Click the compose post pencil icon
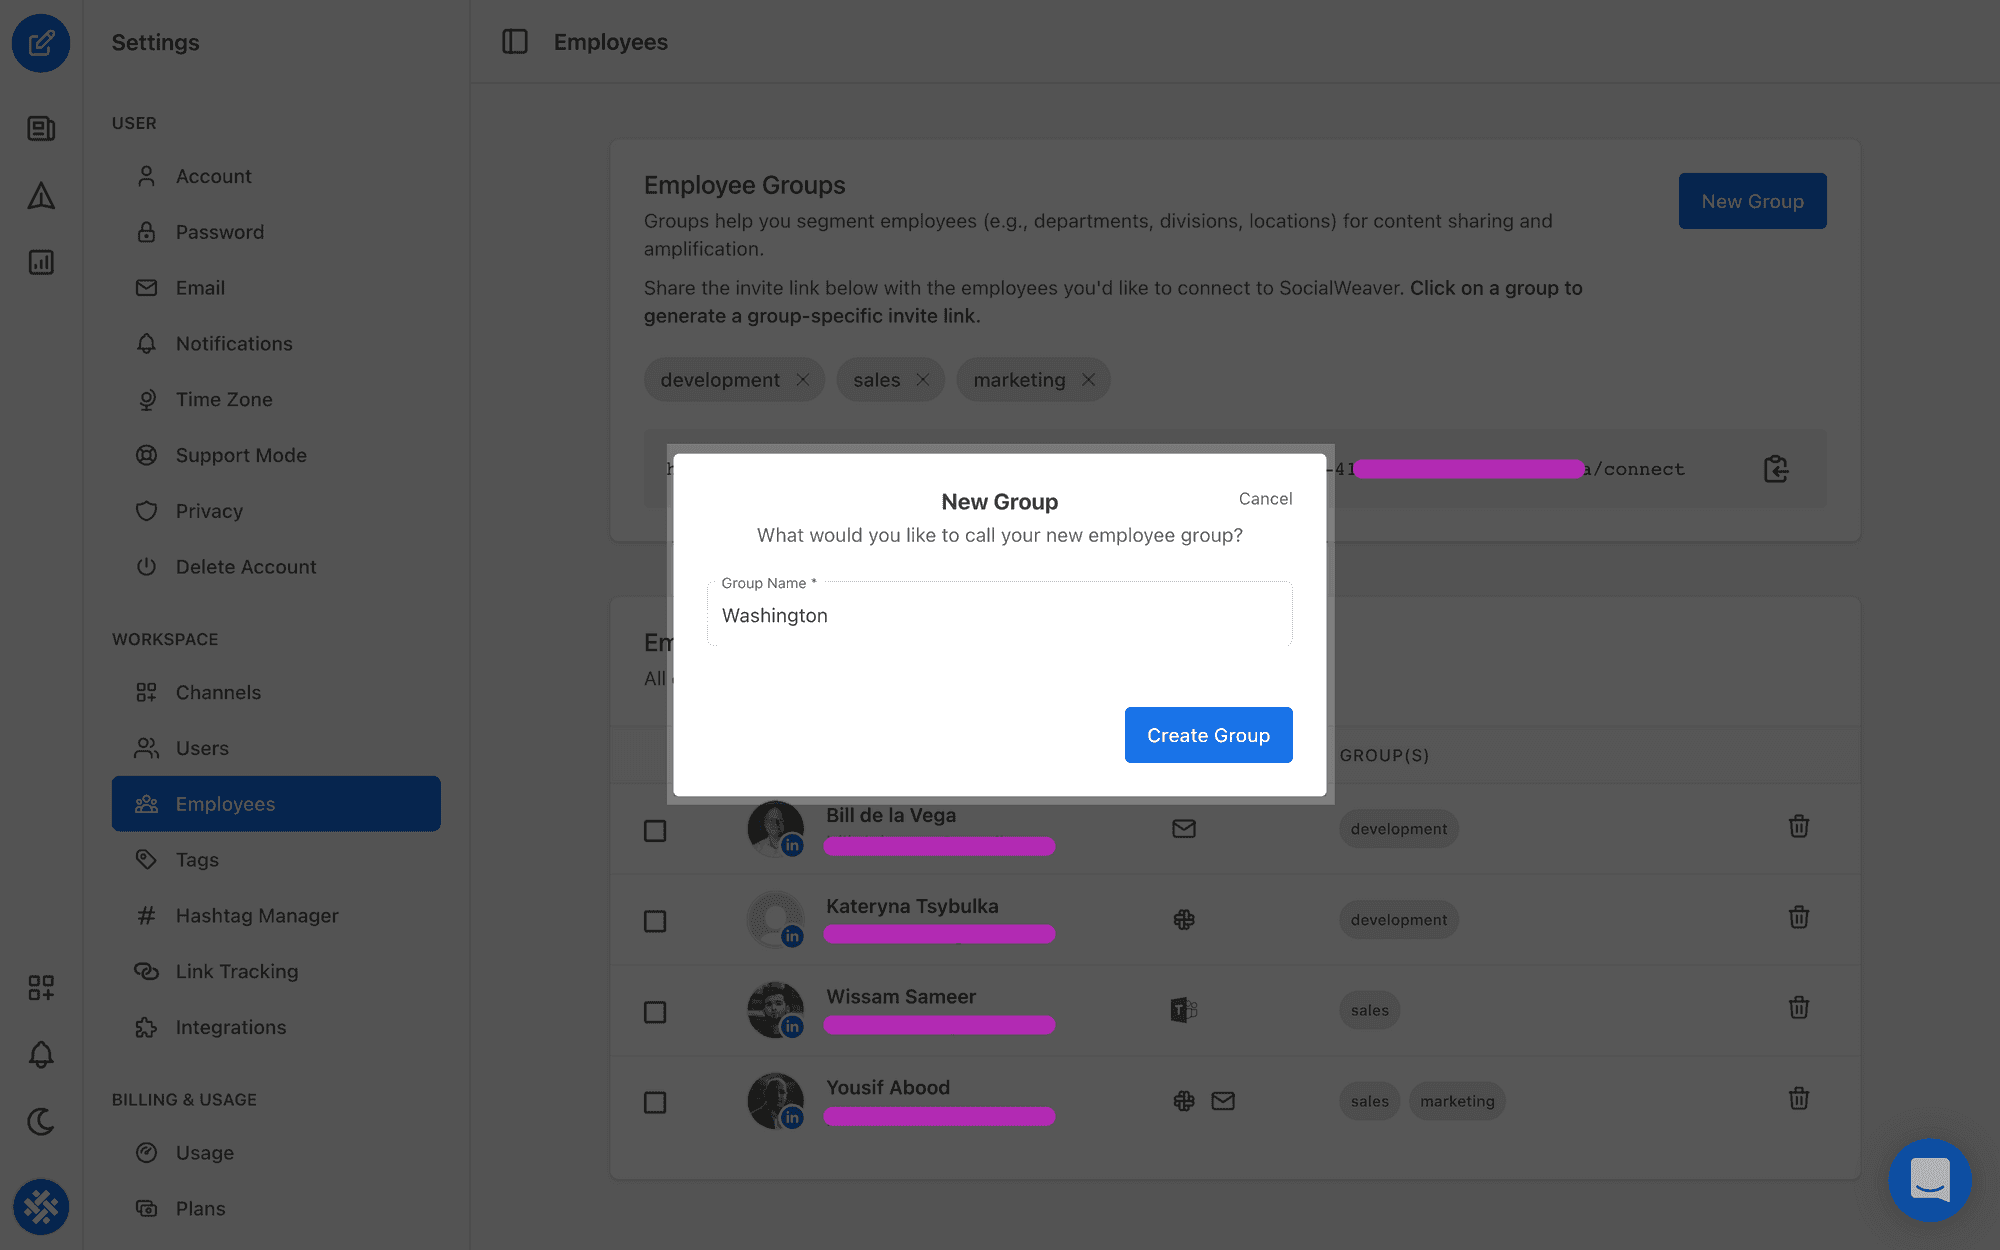The image size is (2000, 1250). coord(41,43)
